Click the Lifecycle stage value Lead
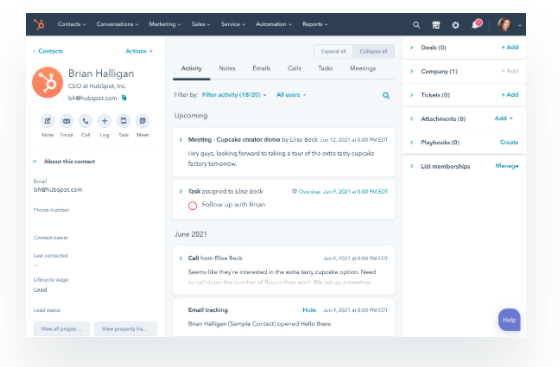 (x=40, y=290)
